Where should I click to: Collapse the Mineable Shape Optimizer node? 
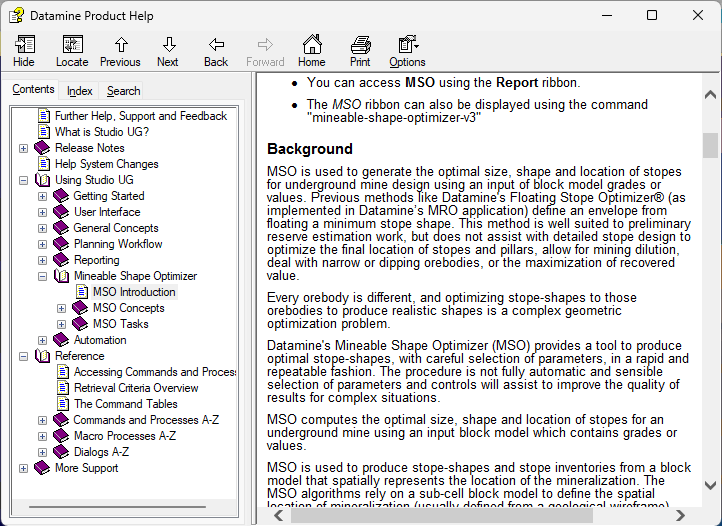pos(42,276)
